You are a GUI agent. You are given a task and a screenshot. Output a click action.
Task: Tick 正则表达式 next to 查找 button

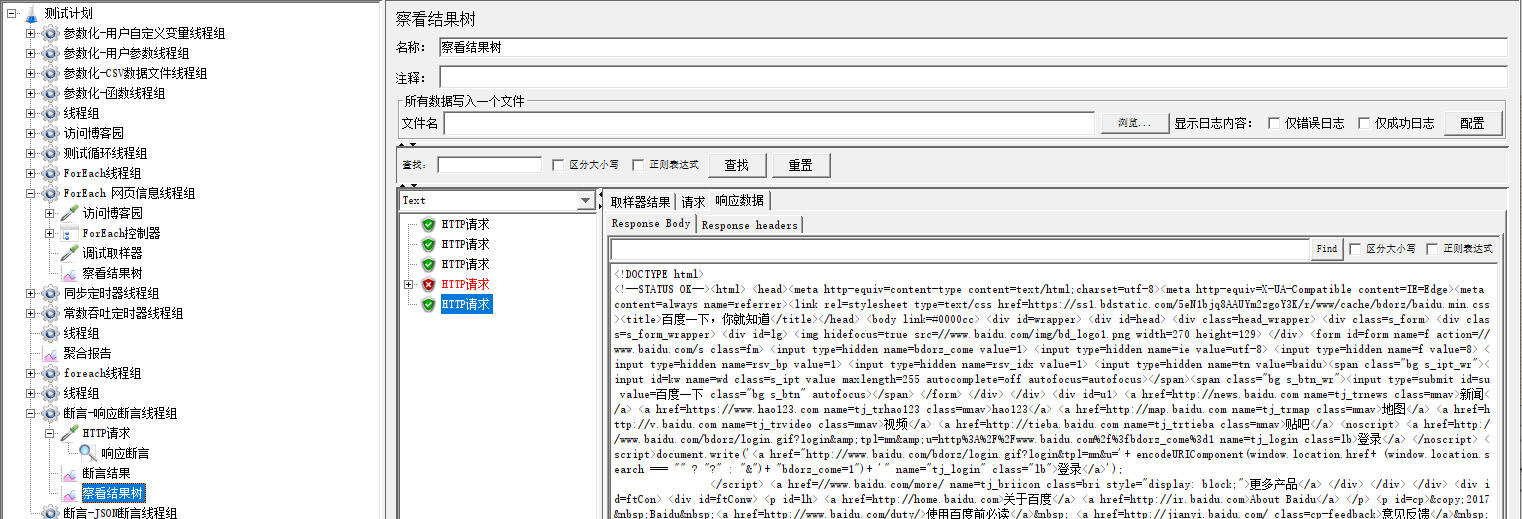click(638, 165)
